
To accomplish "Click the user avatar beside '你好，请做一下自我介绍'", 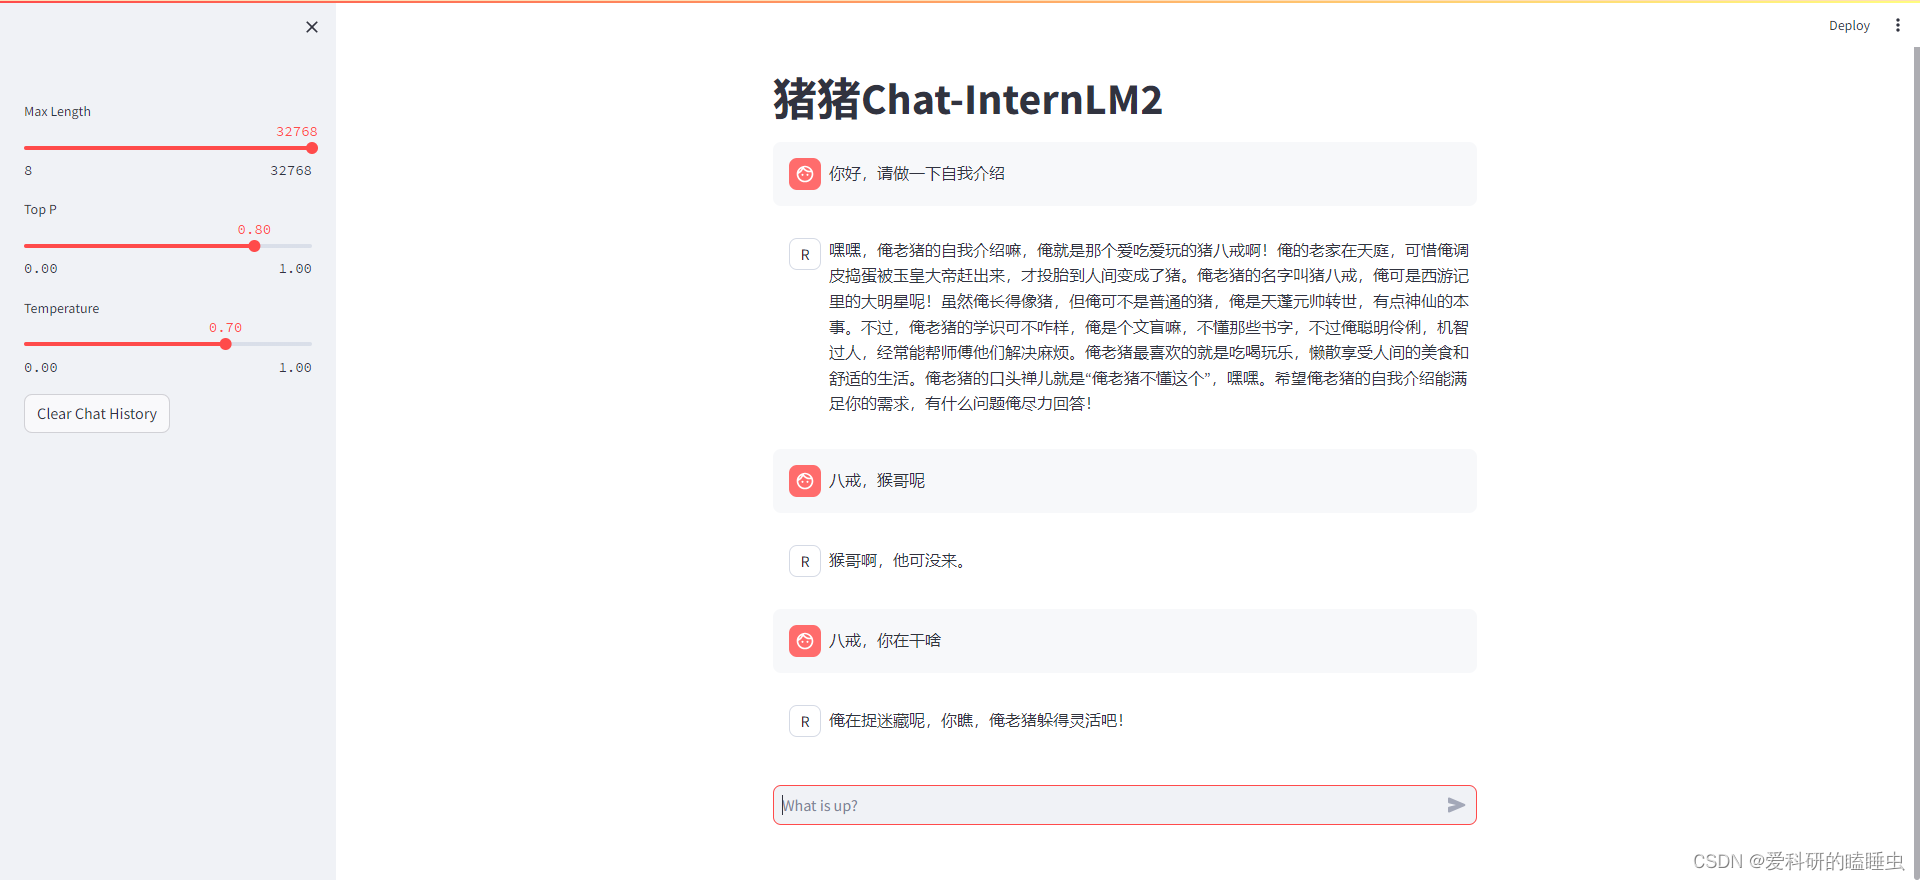I will click(x=805, y=174).
